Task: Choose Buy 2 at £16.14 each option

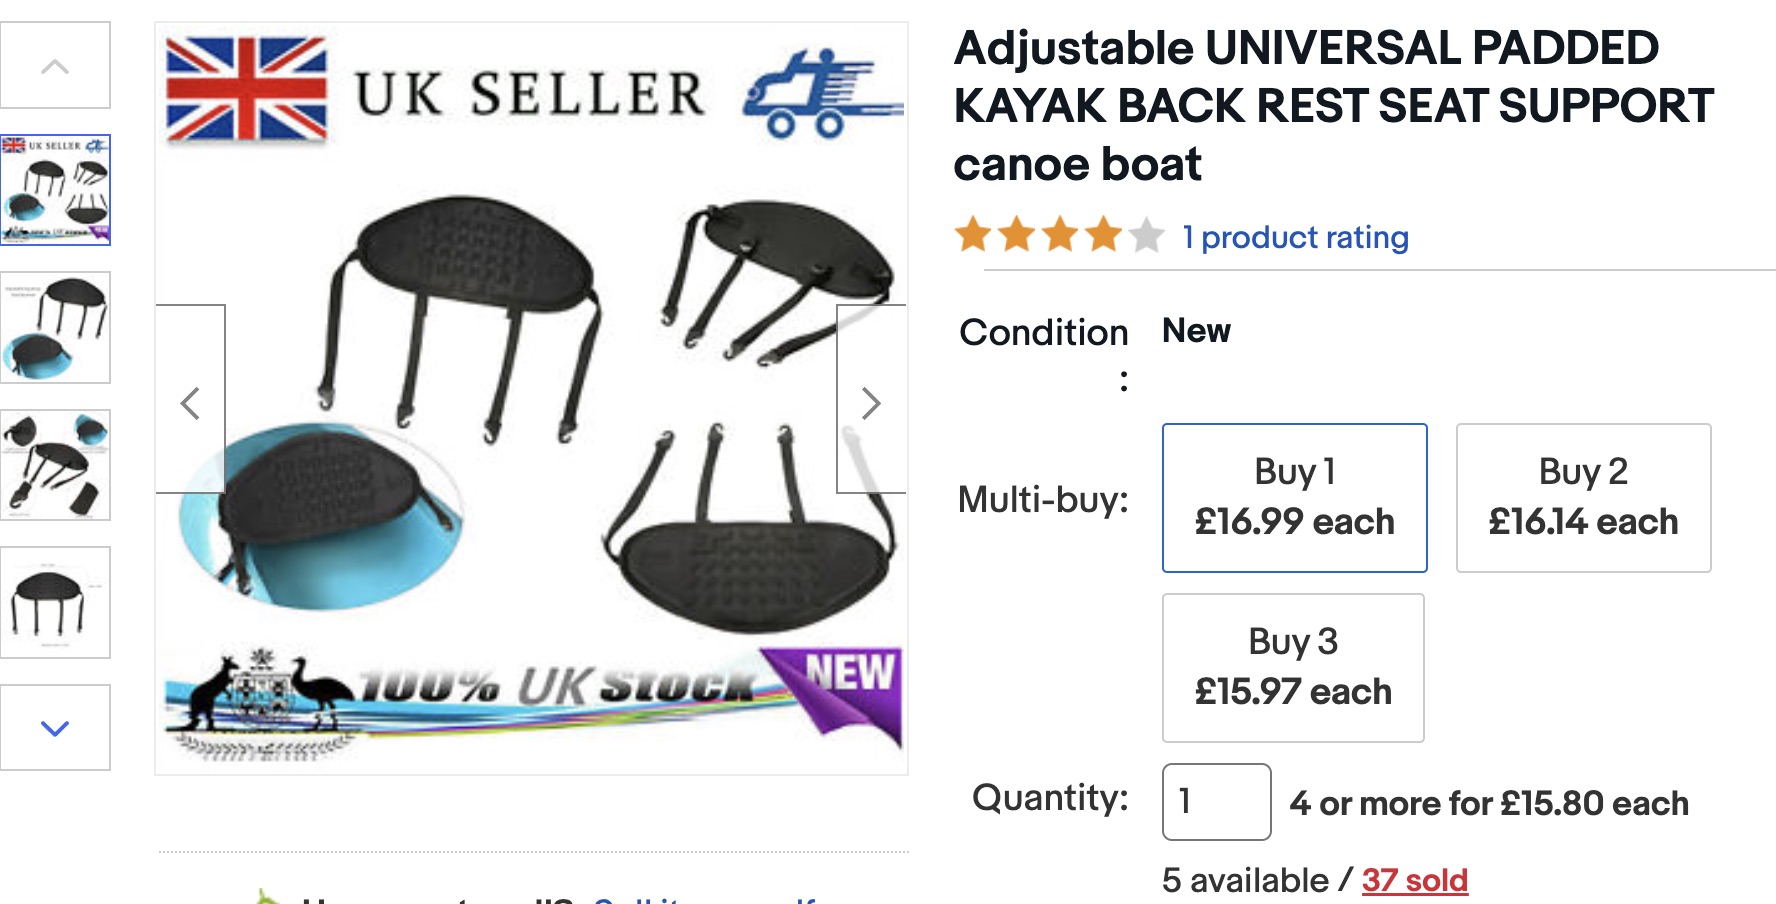Action: [1583, 497]
